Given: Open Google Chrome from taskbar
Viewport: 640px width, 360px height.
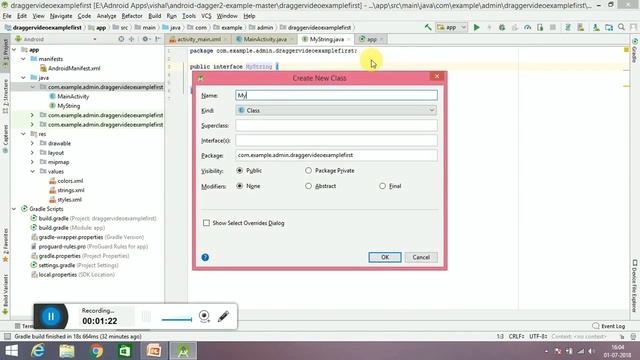Looking at the screenshot, I should pyautogui.click(x=96, y=351).
